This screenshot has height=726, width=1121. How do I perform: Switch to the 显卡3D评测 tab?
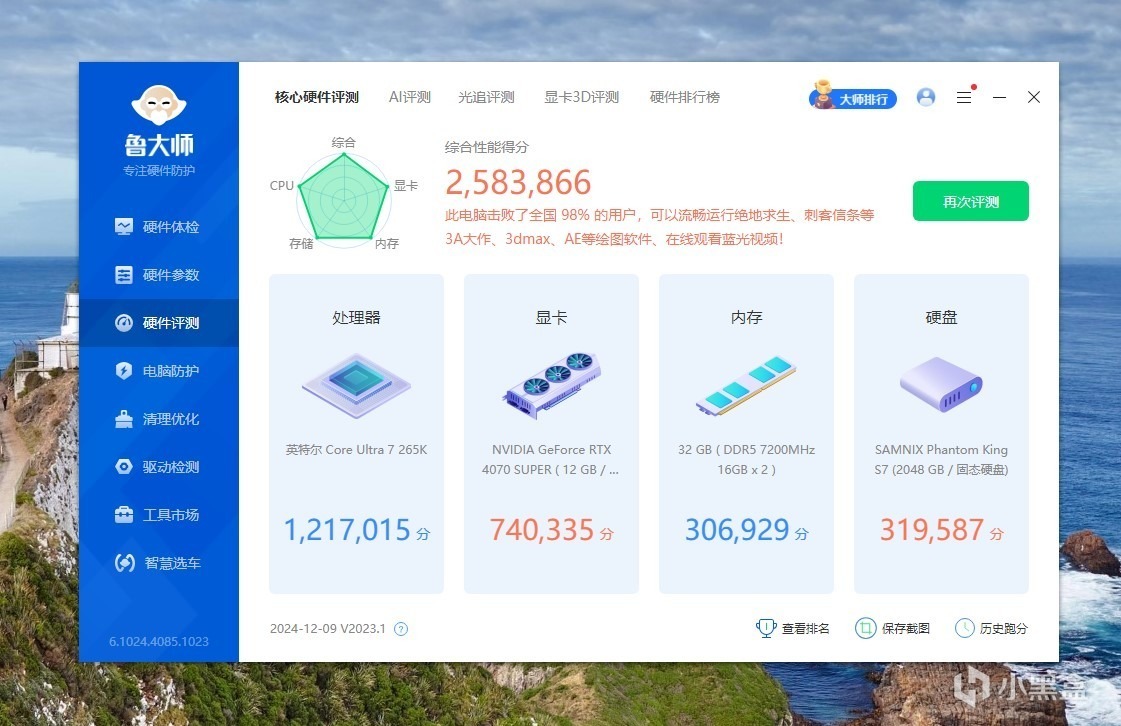pos(581,97)
